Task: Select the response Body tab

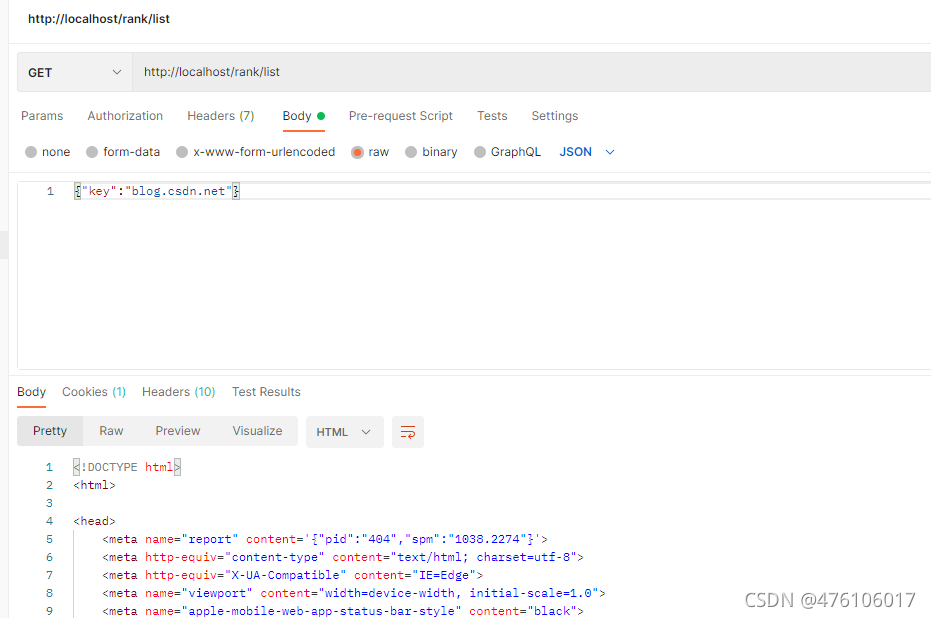Action: (31, 392)
